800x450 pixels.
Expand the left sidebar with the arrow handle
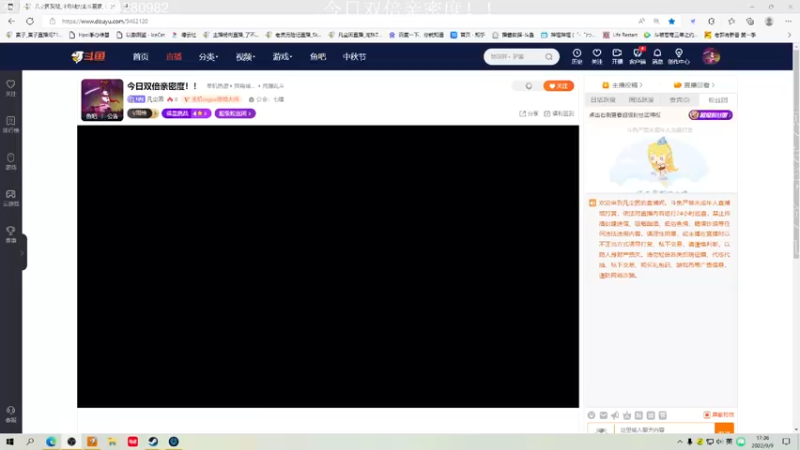pyautogui.click(x=22, y=252)
